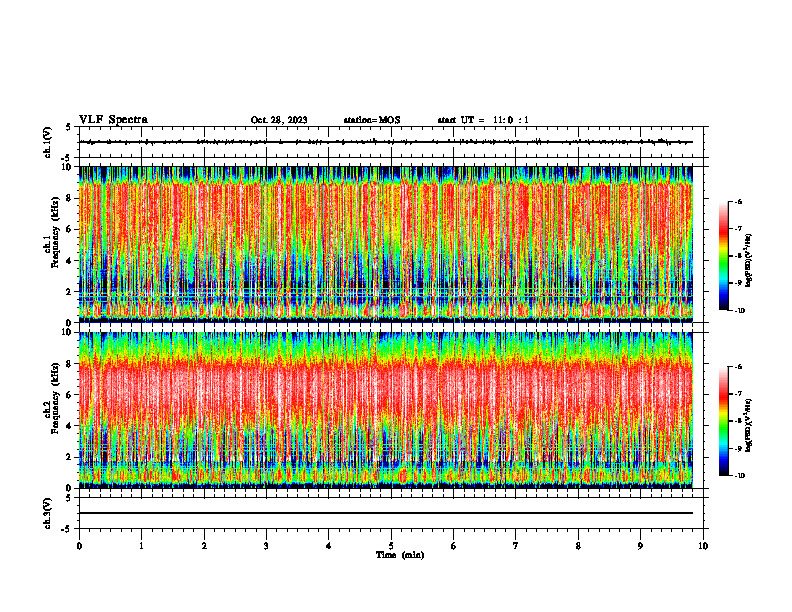Click the '-6' label on ch.1 color scale
792x612 pixels.
pos(738,202)
